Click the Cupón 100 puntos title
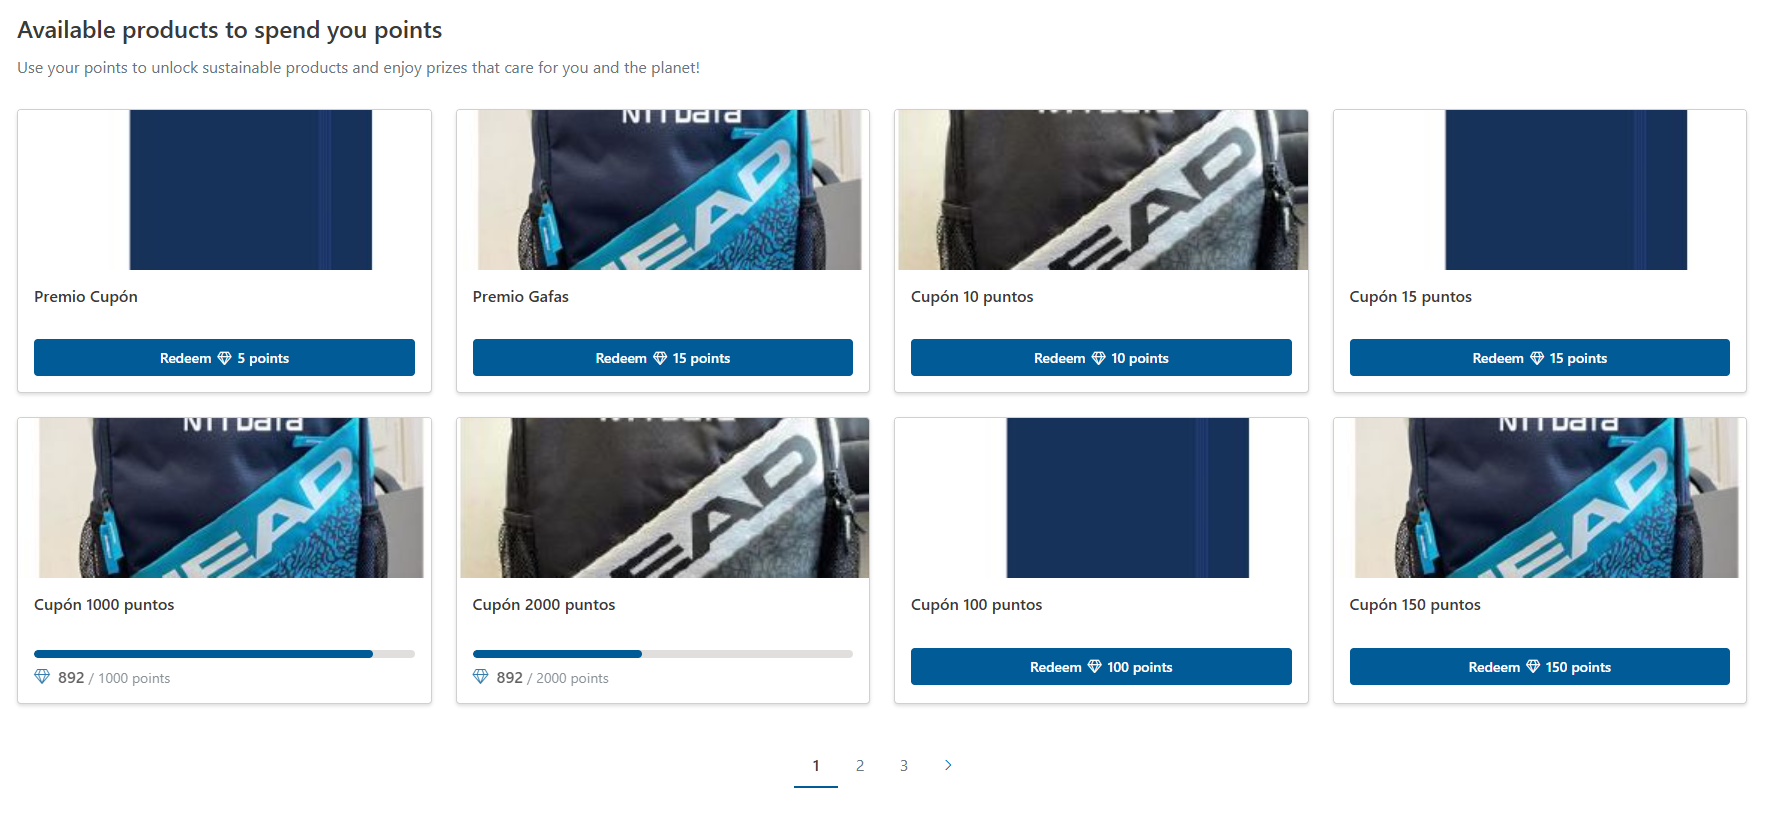Viewport: 1781px width, 819px height. (976, 605)
